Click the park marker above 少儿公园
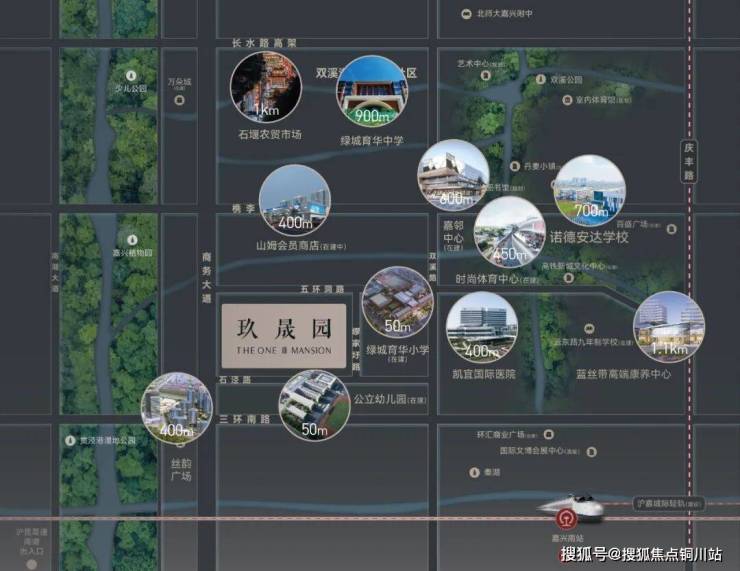Viewport: 740px width, 571px height. pyautogui.click(x=131, y=76)
